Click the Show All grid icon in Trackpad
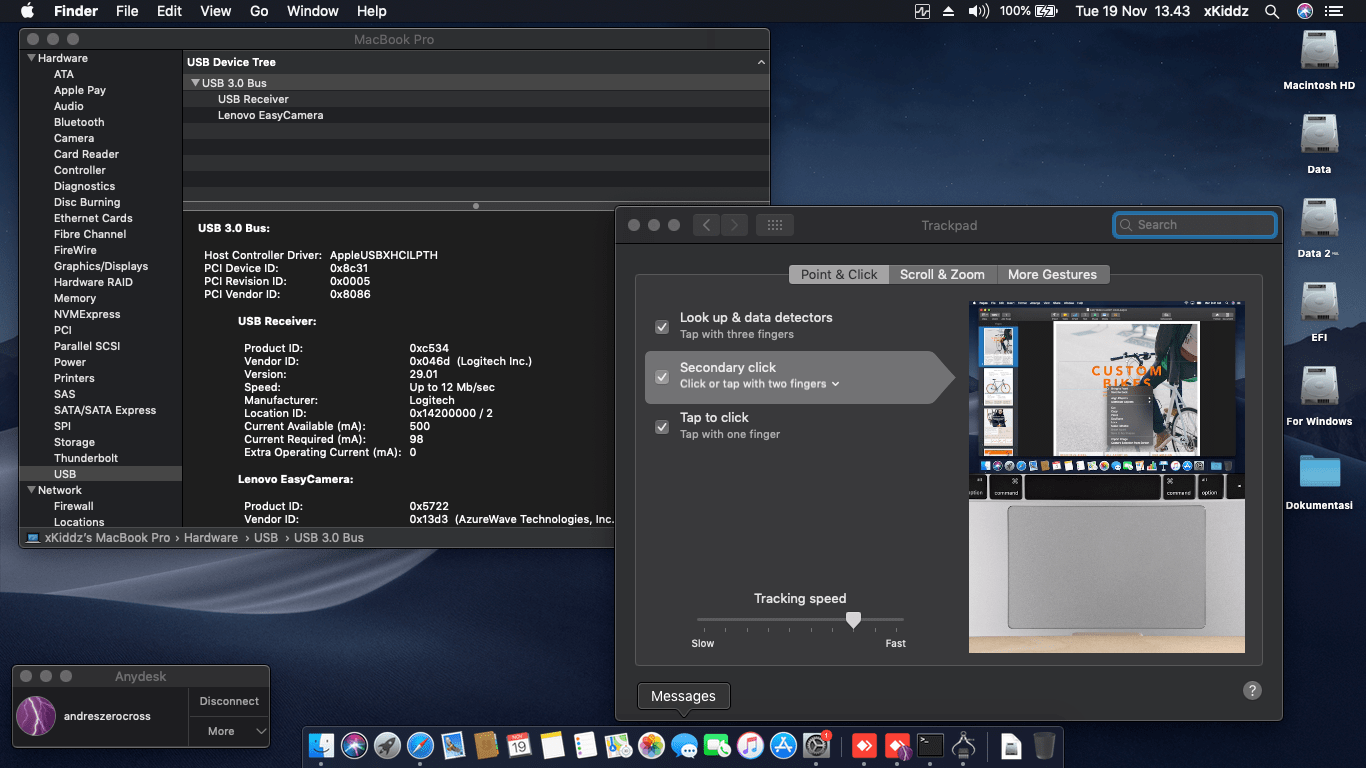The image size is (1366, 768). [x=774, y=225]
